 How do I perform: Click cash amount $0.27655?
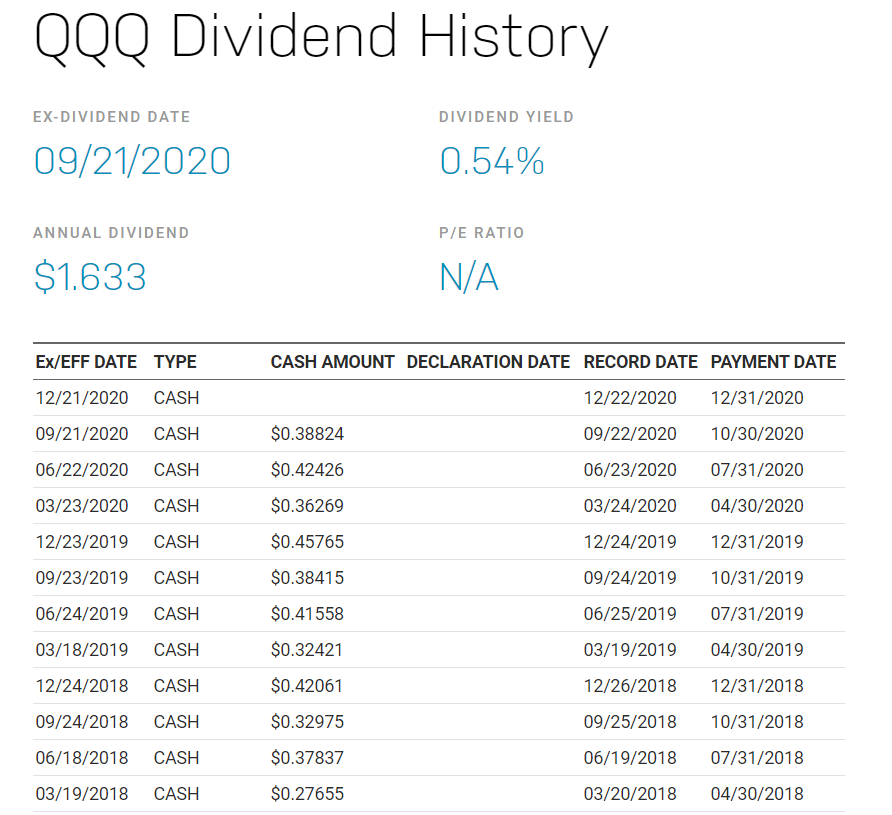pyautogui.click(x=307, y=793)
